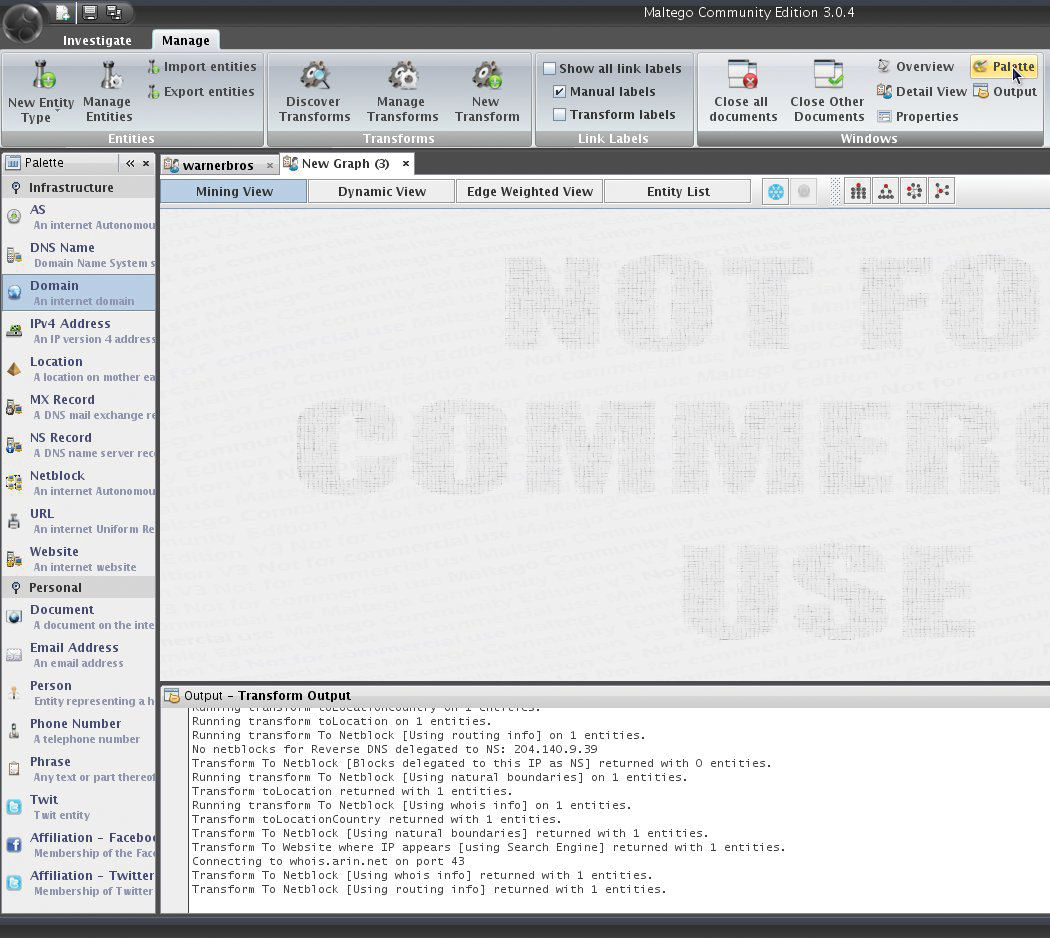
Task: Click the Import entities button
Action: click(x=203, y=66)
